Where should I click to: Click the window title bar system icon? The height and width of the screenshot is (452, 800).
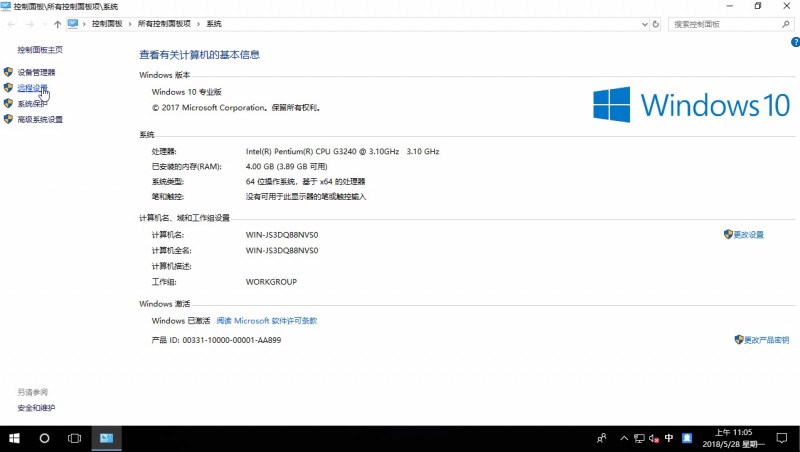pyautogui.click(x=6, y=6)
